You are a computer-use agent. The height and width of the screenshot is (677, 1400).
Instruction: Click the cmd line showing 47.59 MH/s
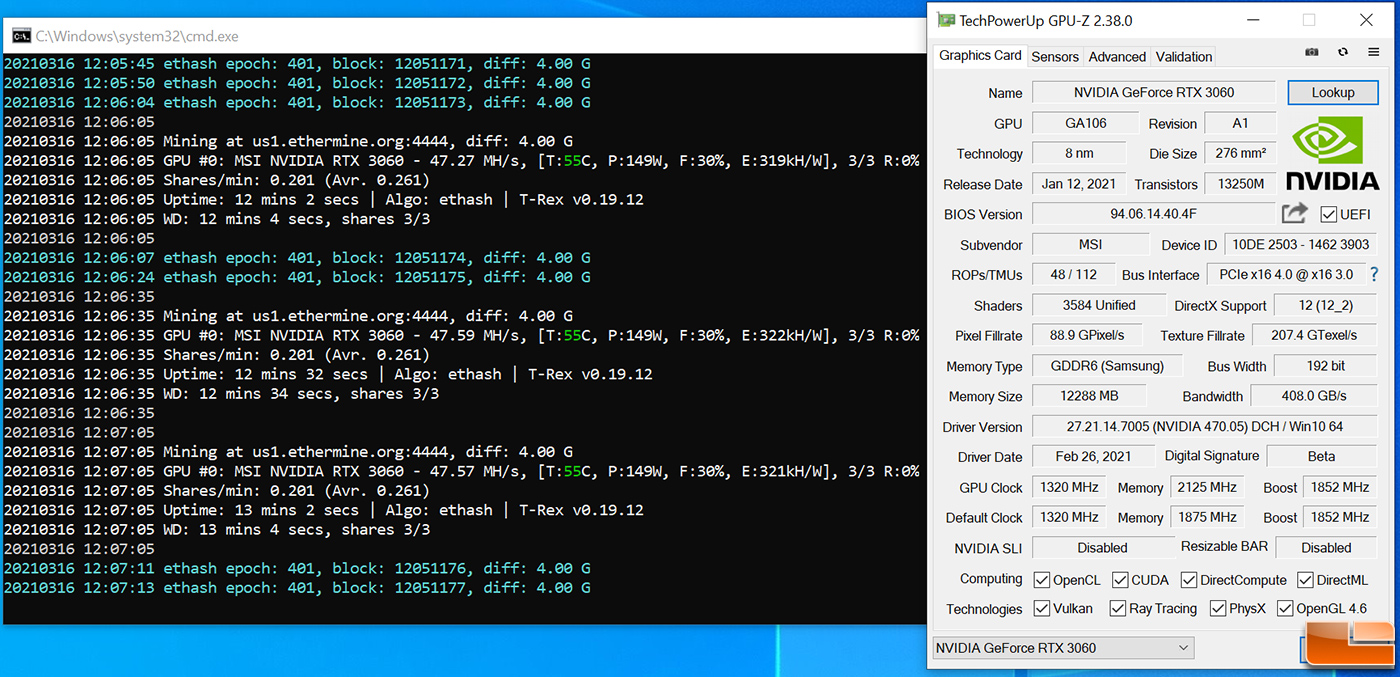click(461, 336)
